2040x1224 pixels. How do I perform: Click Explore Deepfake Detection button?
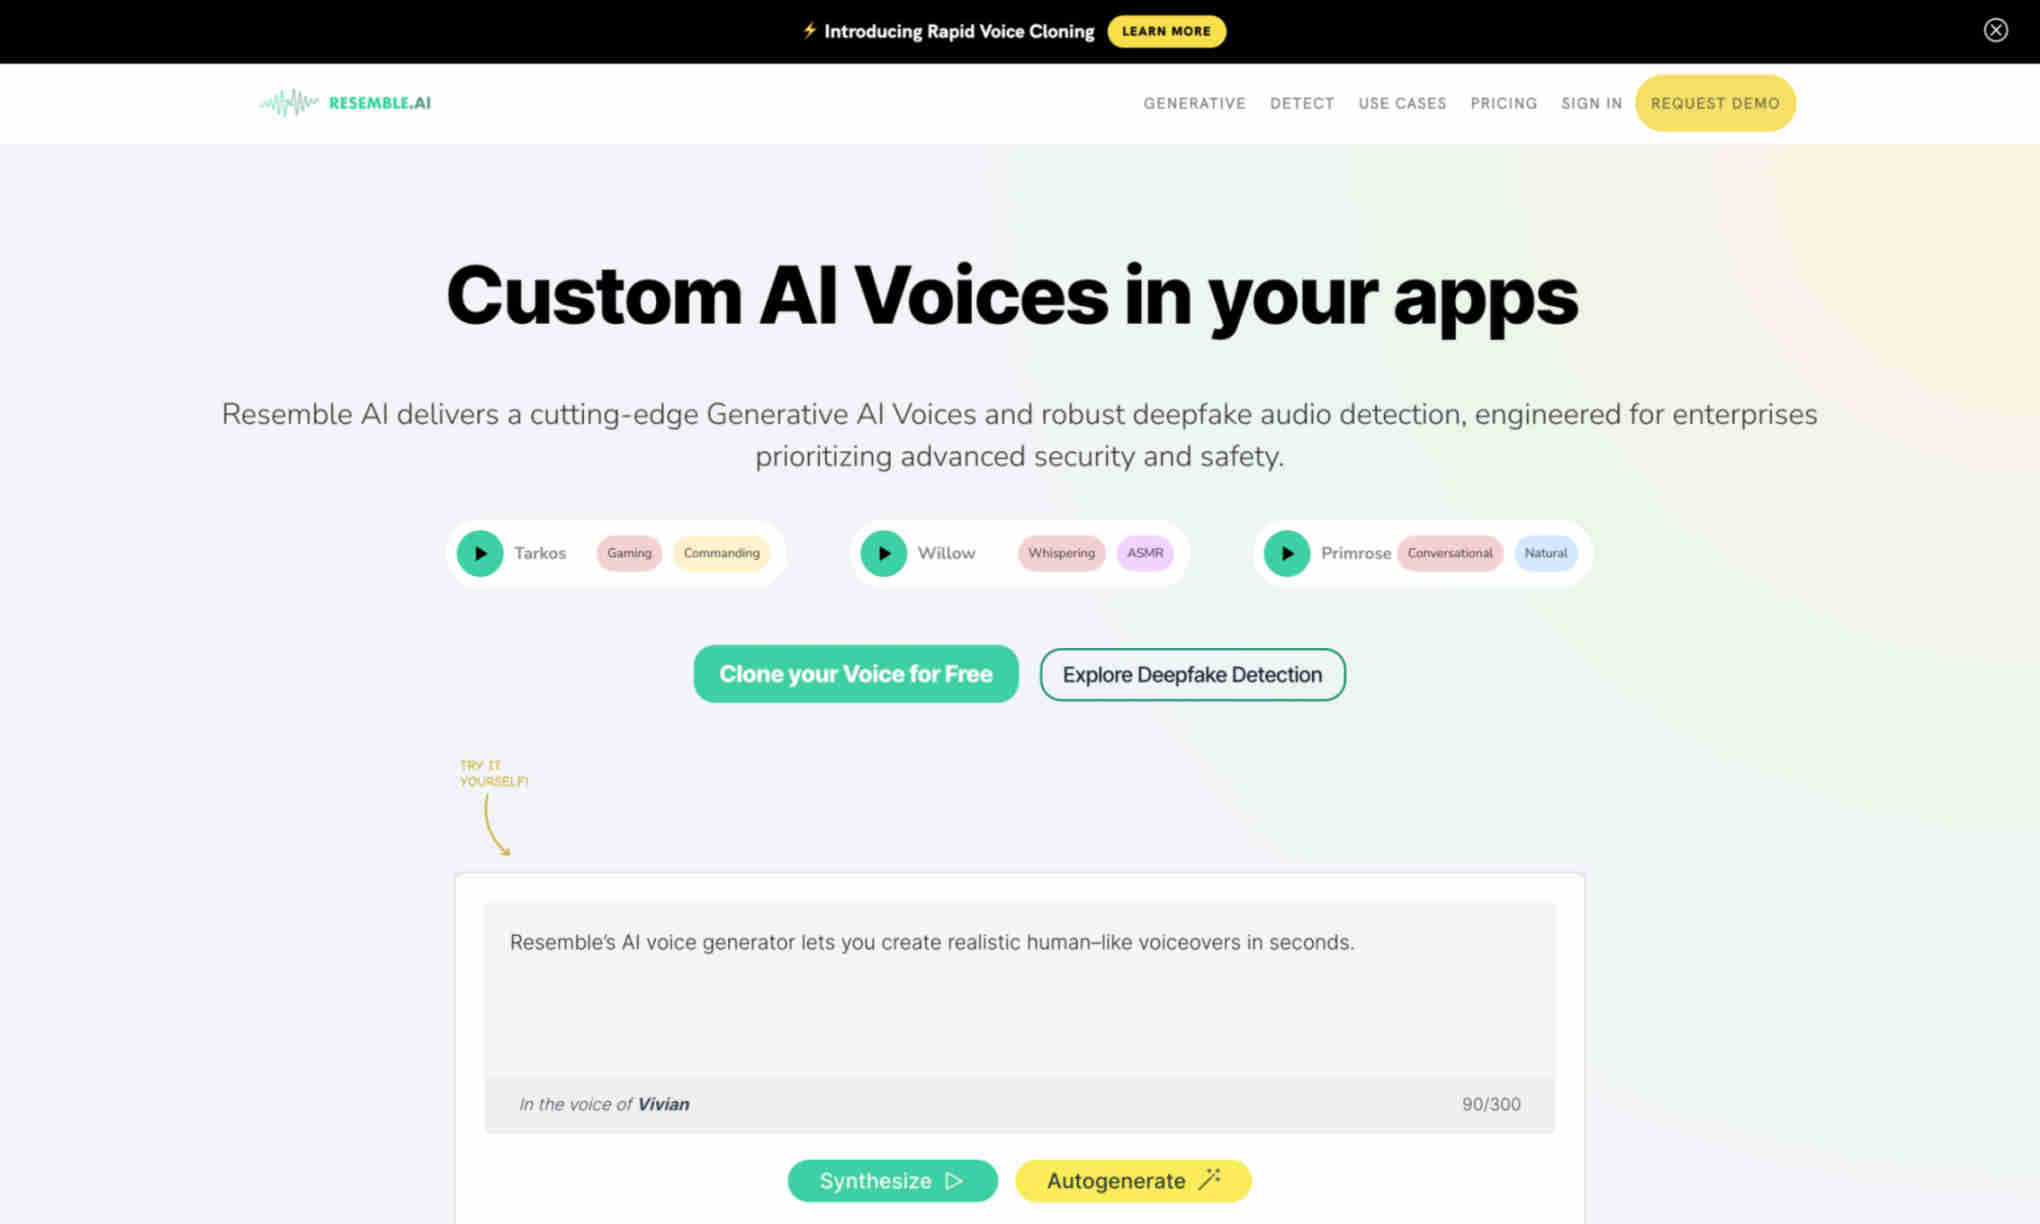[x=1192, y=673]
